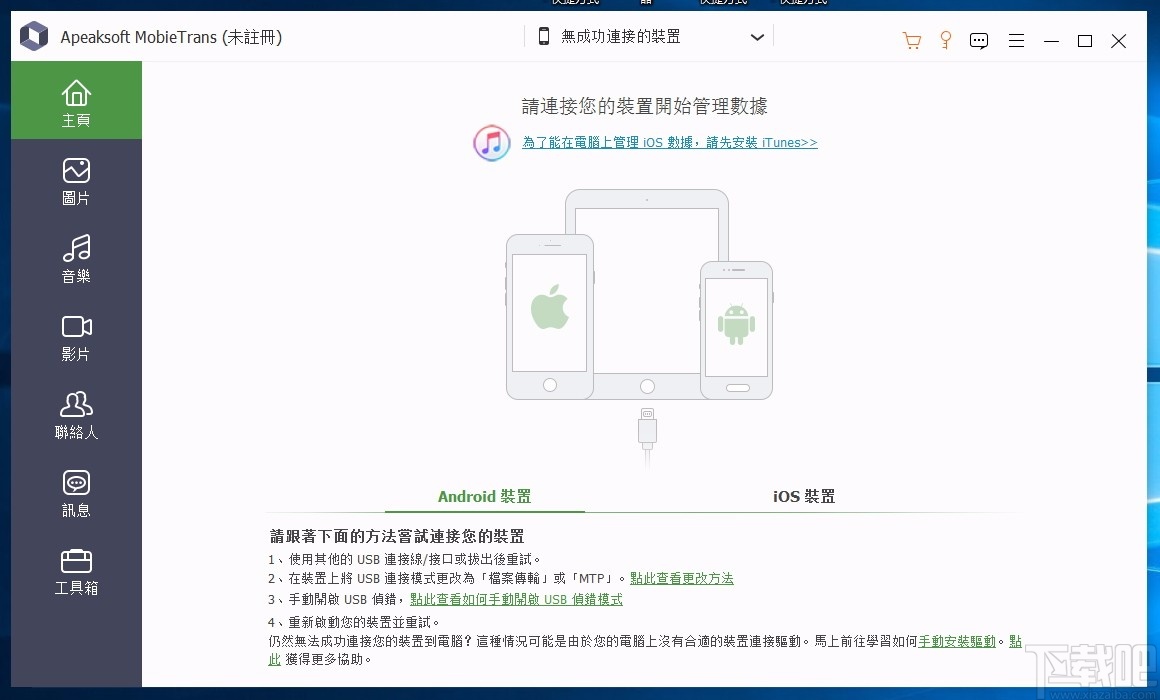This screenshot has height=700, width=1160.
Task: Open the hamburger menu
Action: 1016,41
